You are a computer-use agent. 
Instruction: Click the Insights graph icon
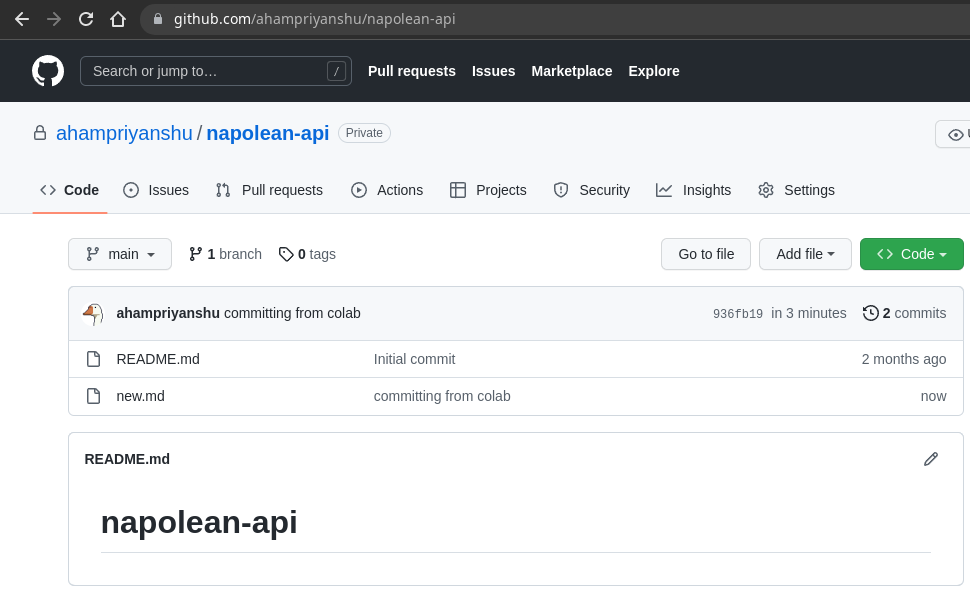[x=664, y=190]
